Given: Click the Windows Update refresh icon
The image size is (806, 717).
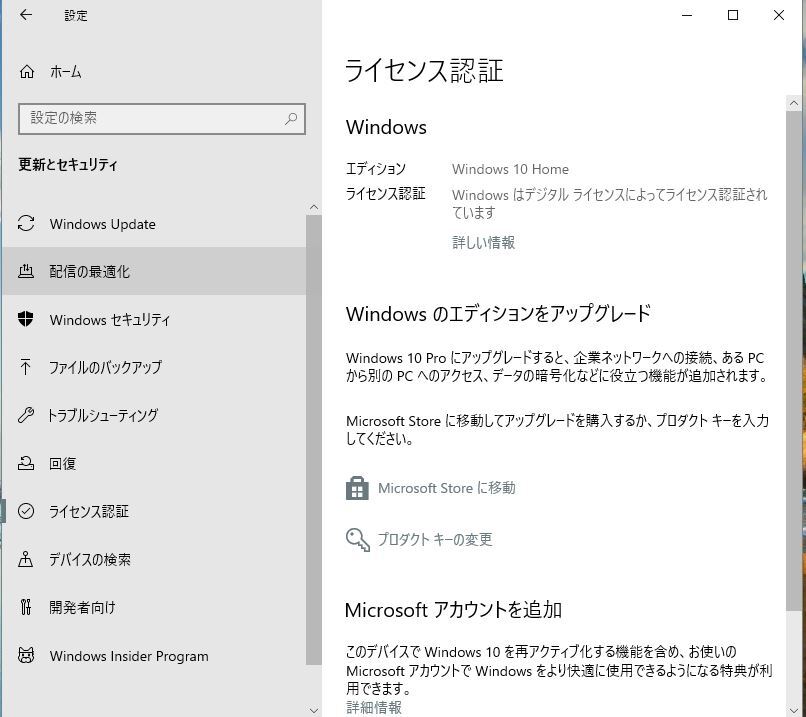Looking at the screenshot, I should [26, 224].
